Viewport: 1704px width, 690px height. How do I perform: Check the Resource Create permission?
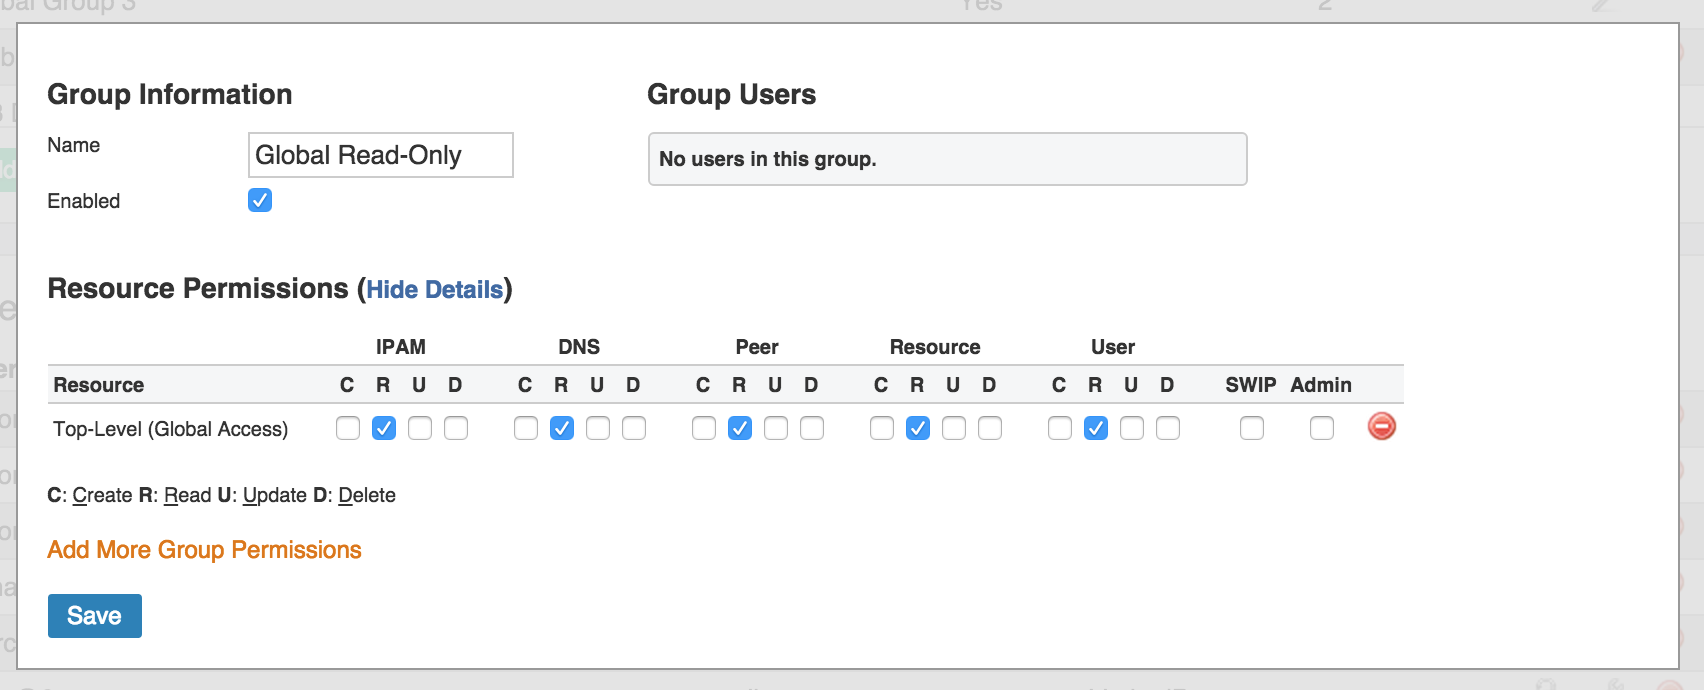coord(882,428)
